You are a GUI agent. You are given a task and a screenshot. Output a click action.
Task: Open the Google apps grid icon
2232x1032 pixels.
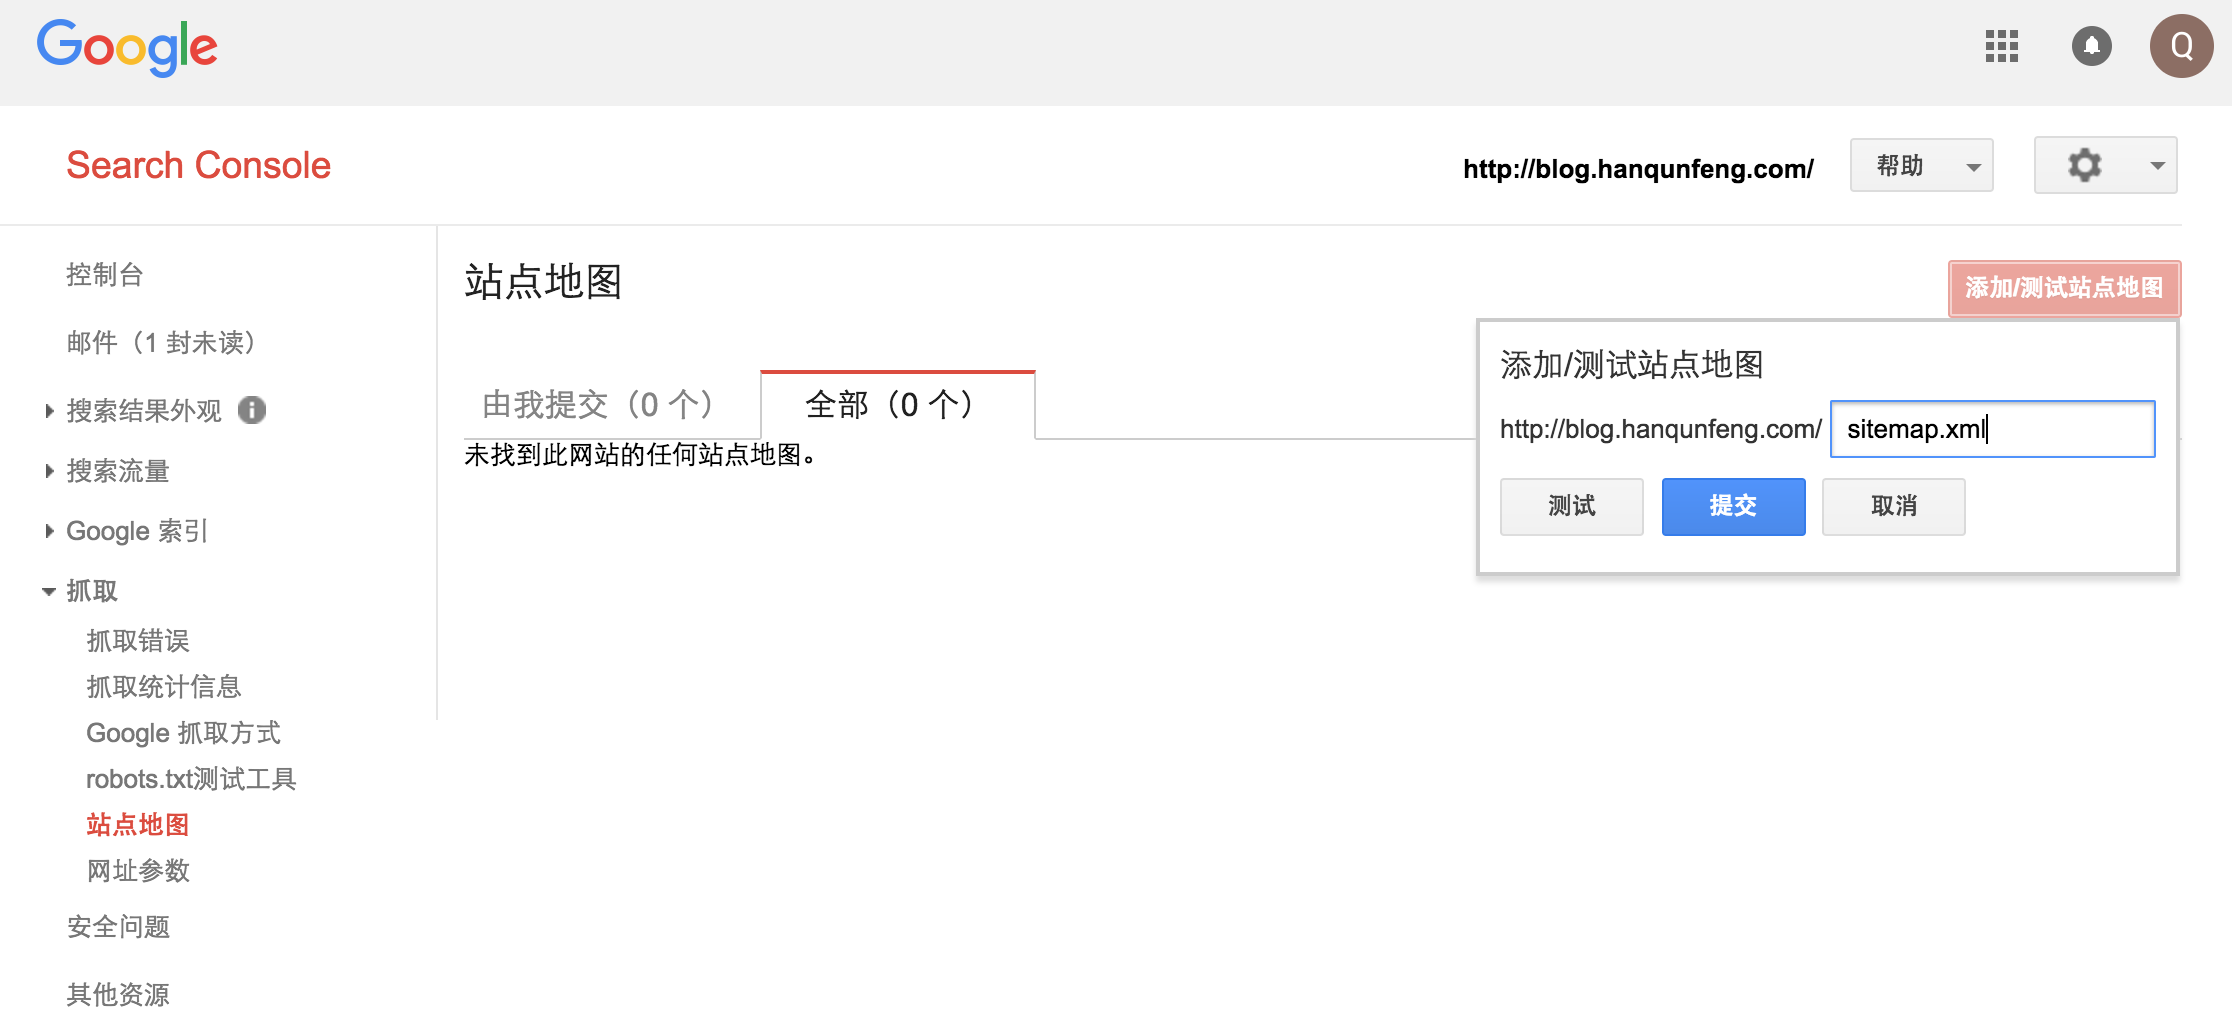[x=2002, y=46]
